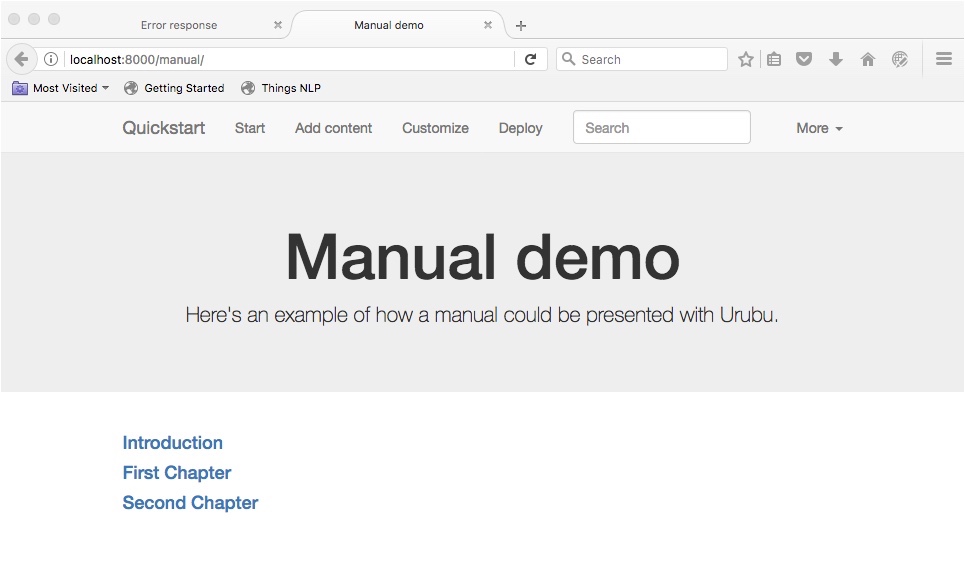Click the Most Visited folder icon
The image size is (965, 574).
click(20, 88)
